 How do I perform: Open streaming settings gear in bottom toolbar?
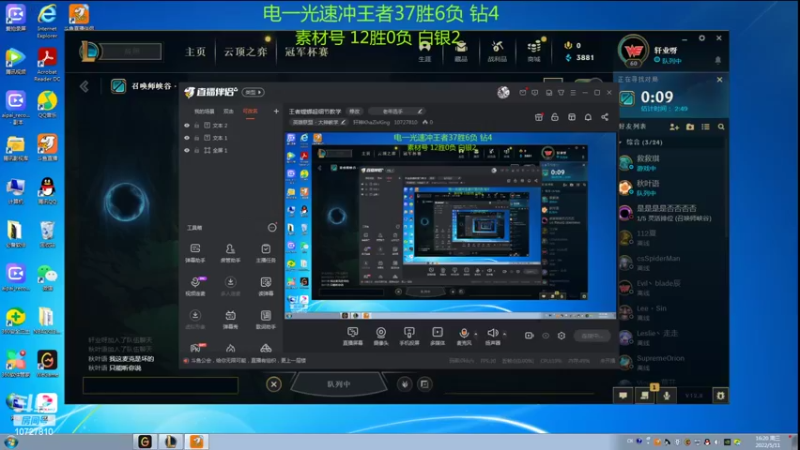[x=561, y=336]
